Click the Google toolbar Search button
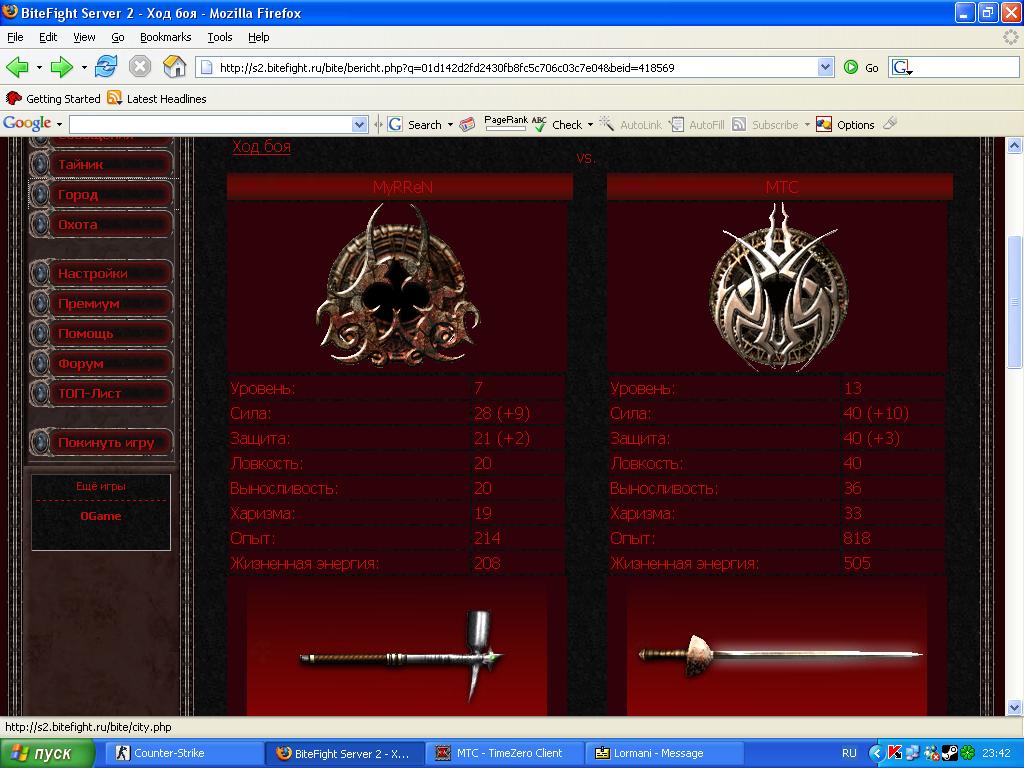Viewport: 1024px width, 768px height. pos(415,125)
